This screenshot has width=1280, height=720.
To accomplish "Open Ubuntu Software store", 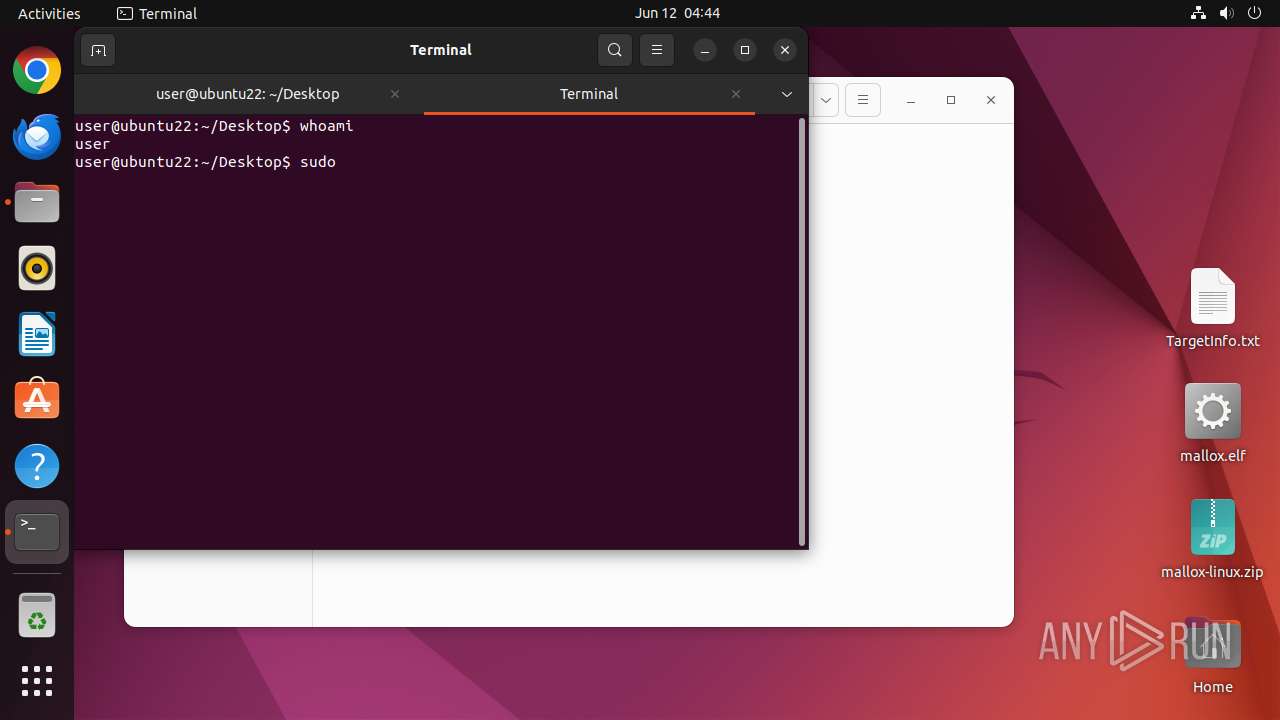I will coord(37,400).
